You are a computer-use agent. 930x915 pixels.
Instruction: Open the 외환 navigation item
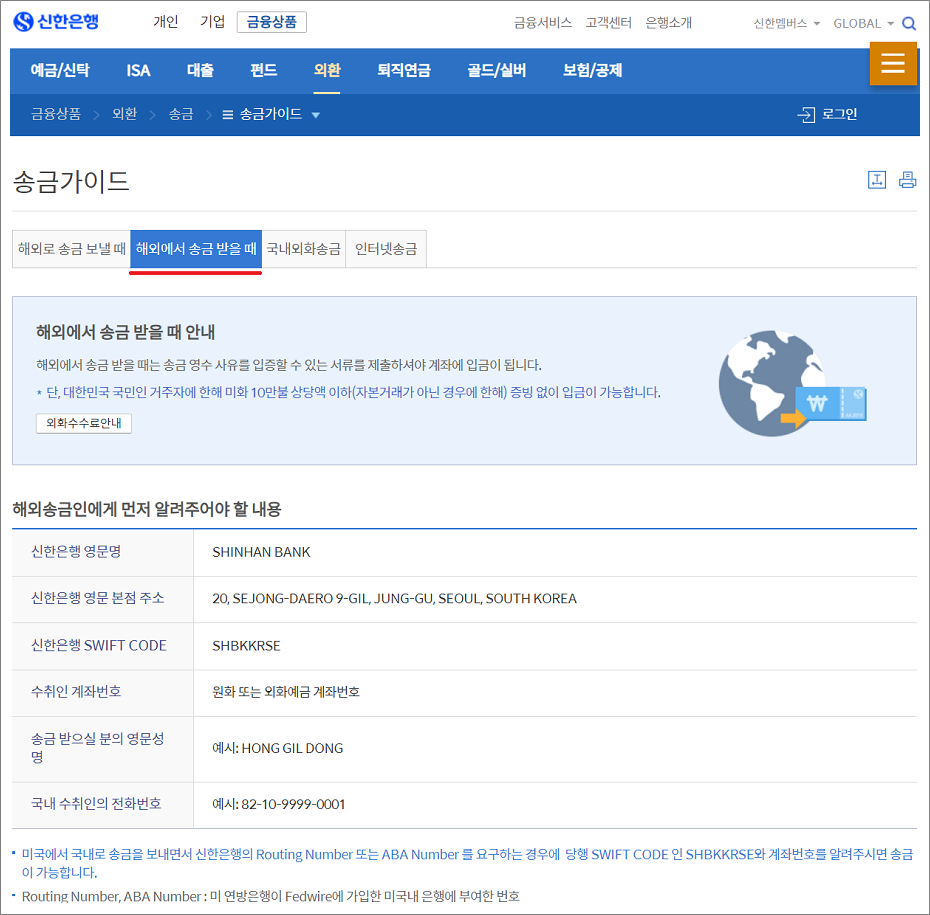[x=327, y=70]
